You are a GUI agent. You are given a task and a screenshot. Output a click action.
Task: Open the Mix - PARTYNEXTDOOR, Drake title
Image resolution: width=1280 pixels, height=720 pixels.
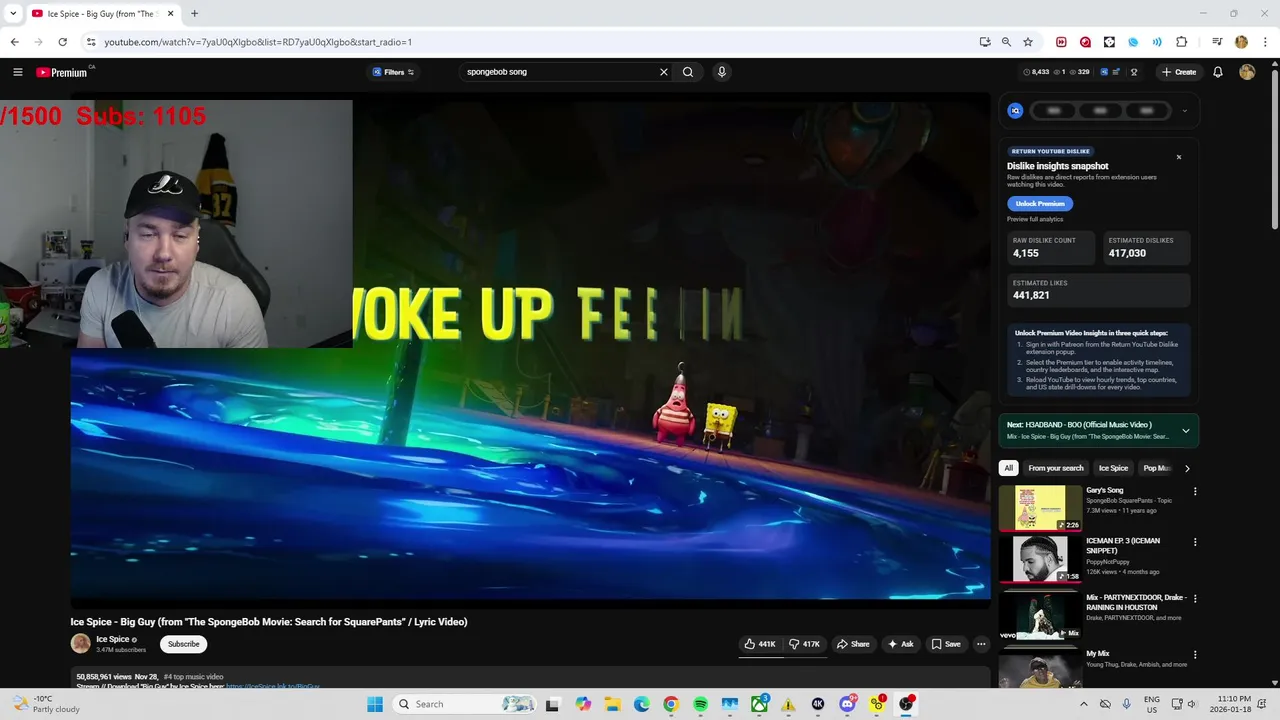[1136, 602]
